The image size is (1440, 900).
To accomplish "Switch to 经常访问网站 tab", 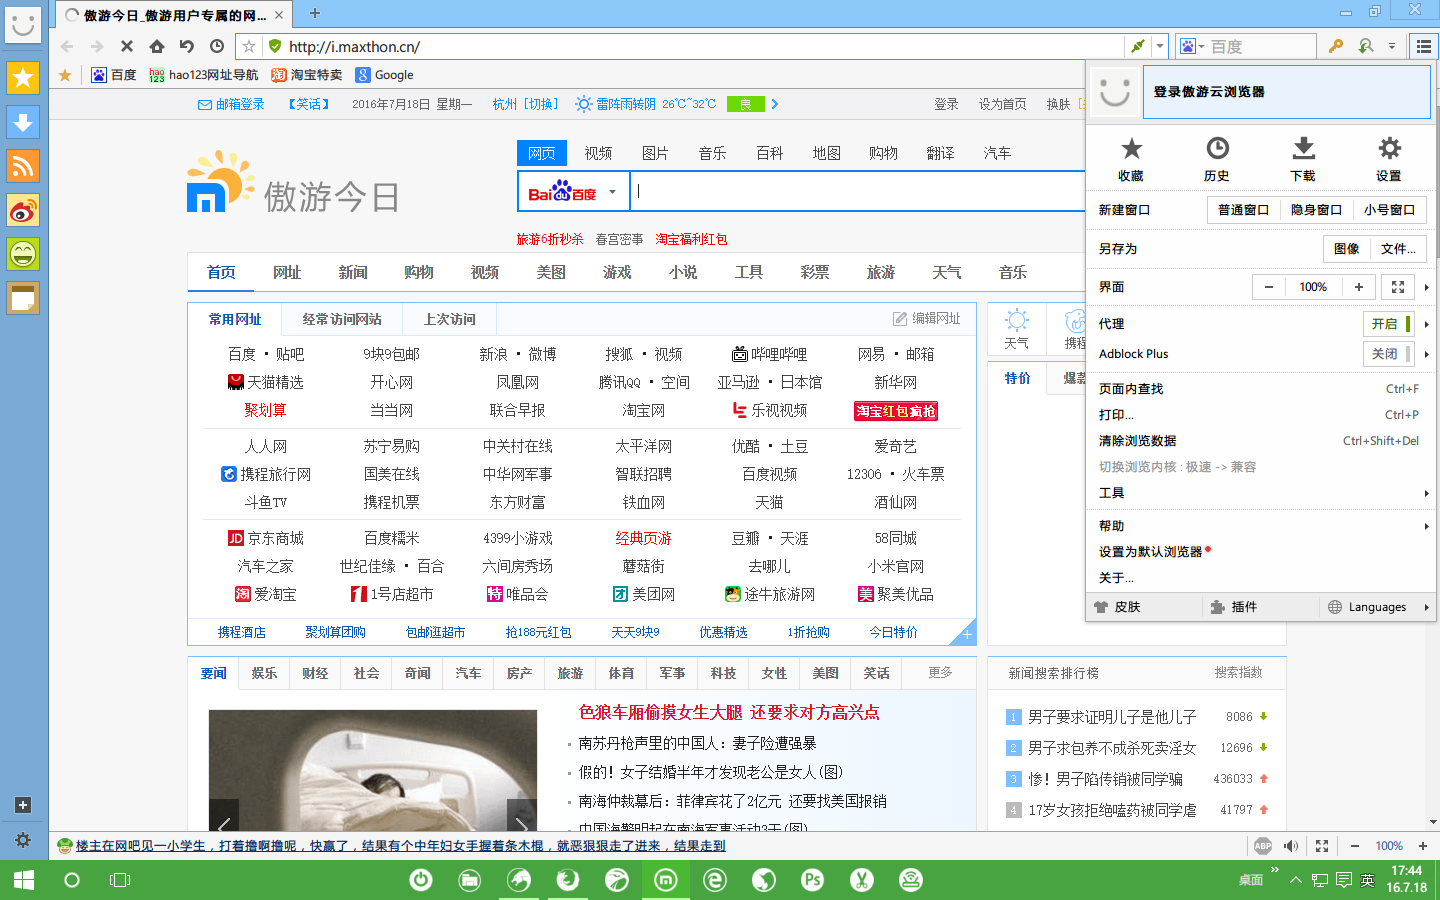I will (x=342, y=319).
